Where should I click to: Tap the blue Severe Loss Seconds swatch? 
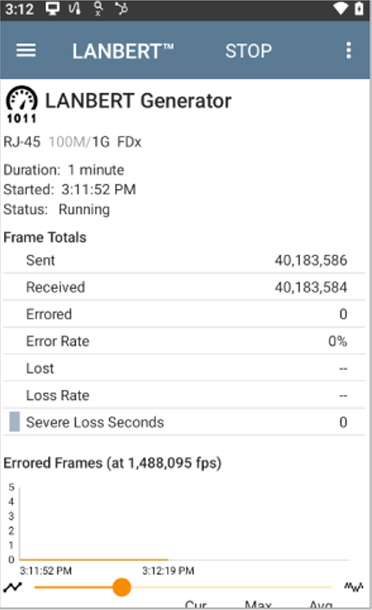[x=14, y=422]
